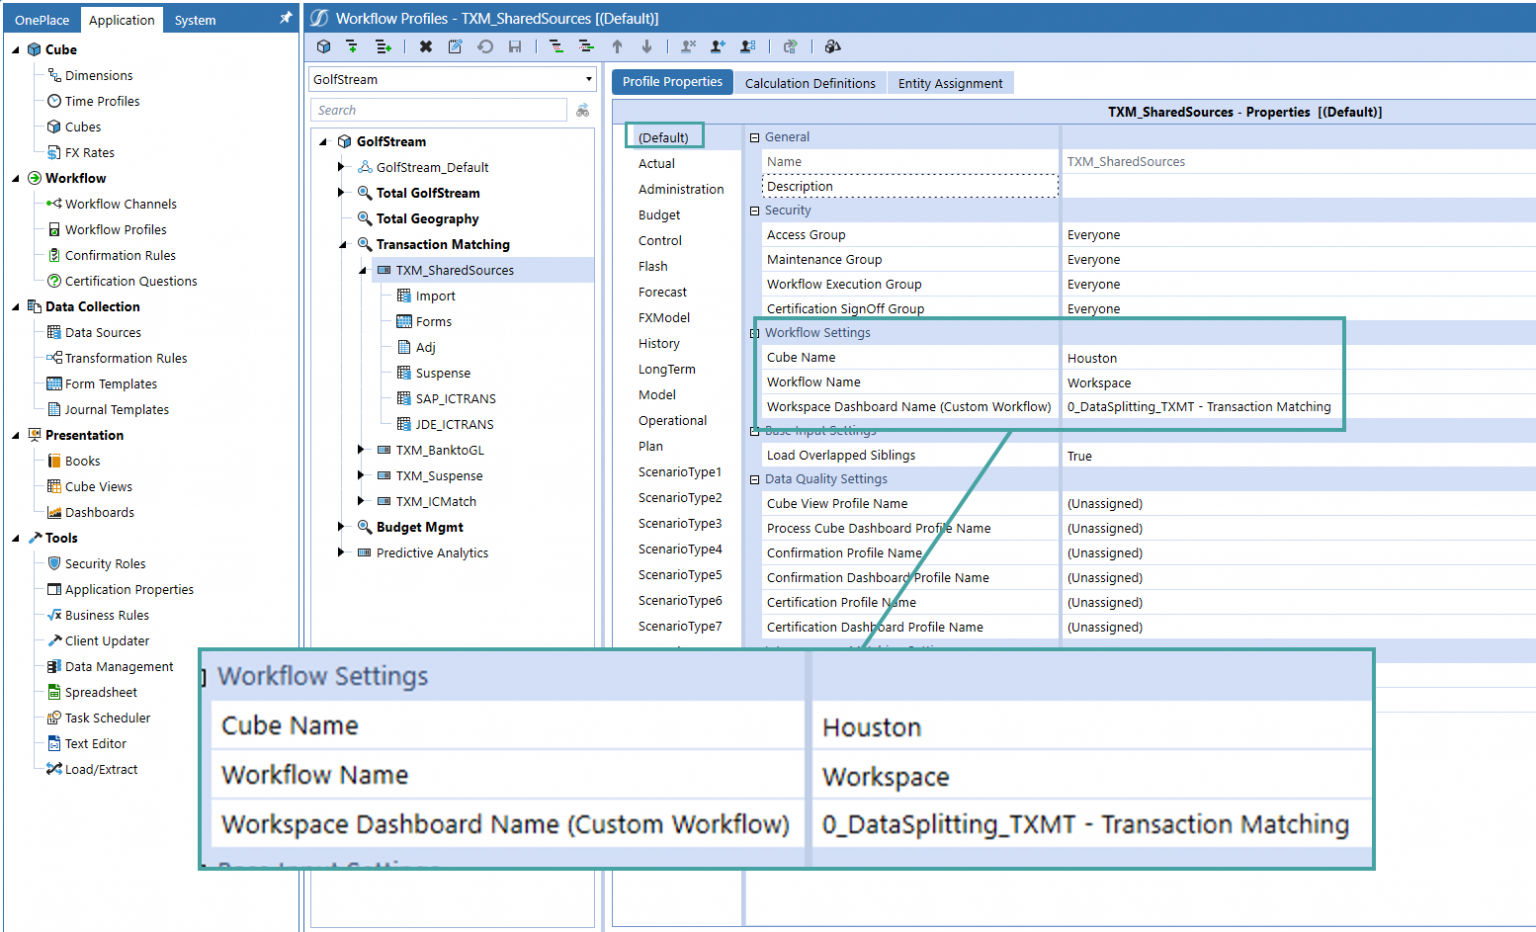This screenshot has height=932, width=1536.
Task: Switch to the OnePlace tab
Action: click(x=42, y=20)
